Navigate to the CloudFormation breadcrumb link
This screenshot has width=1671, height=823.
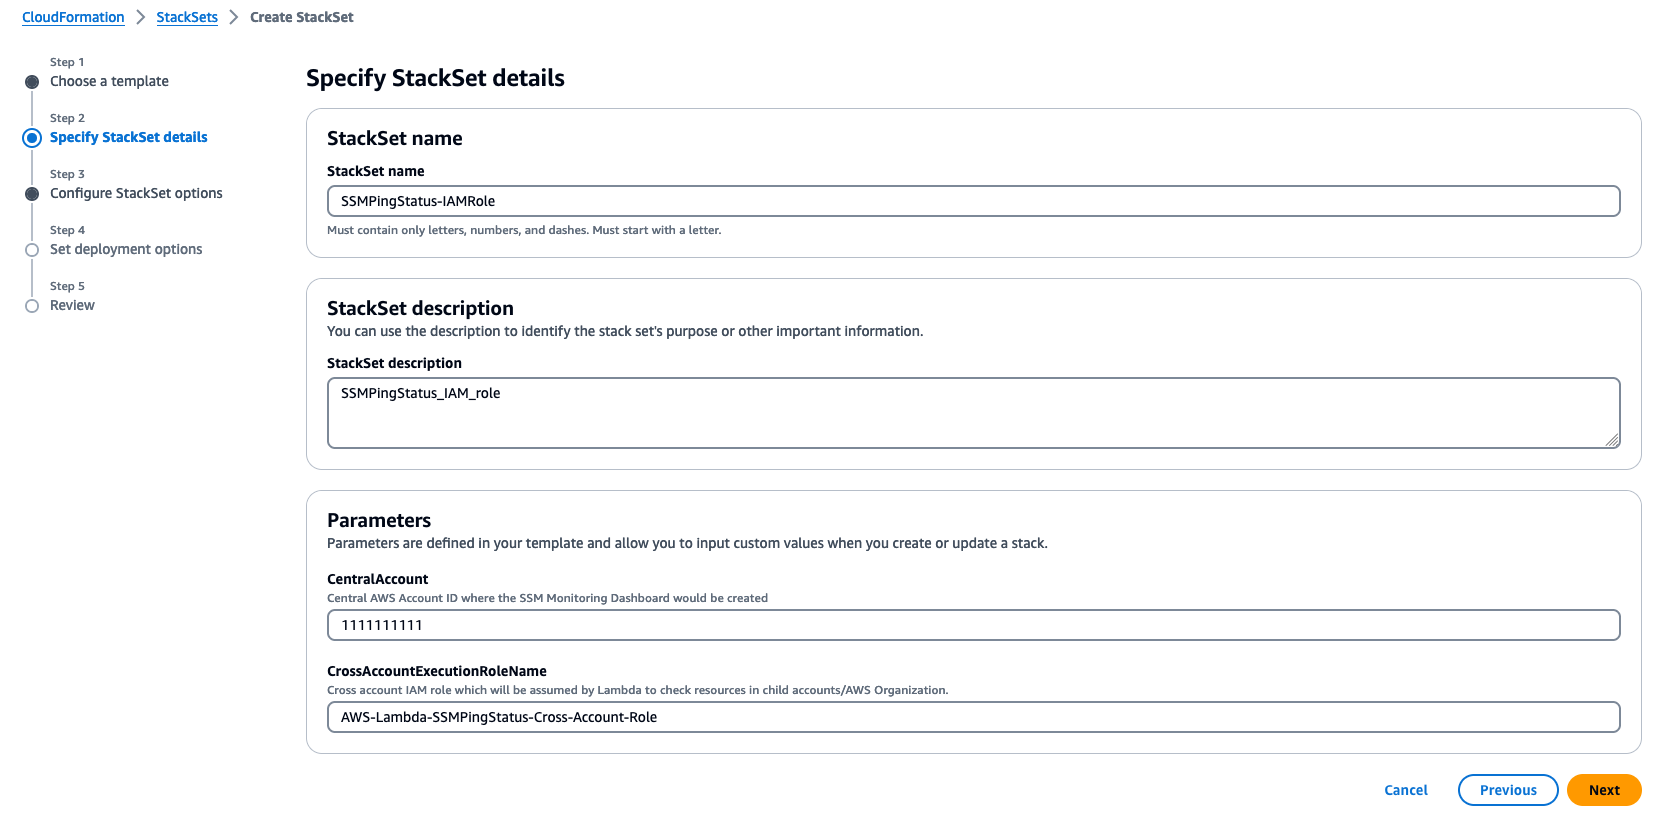[72, 17]
